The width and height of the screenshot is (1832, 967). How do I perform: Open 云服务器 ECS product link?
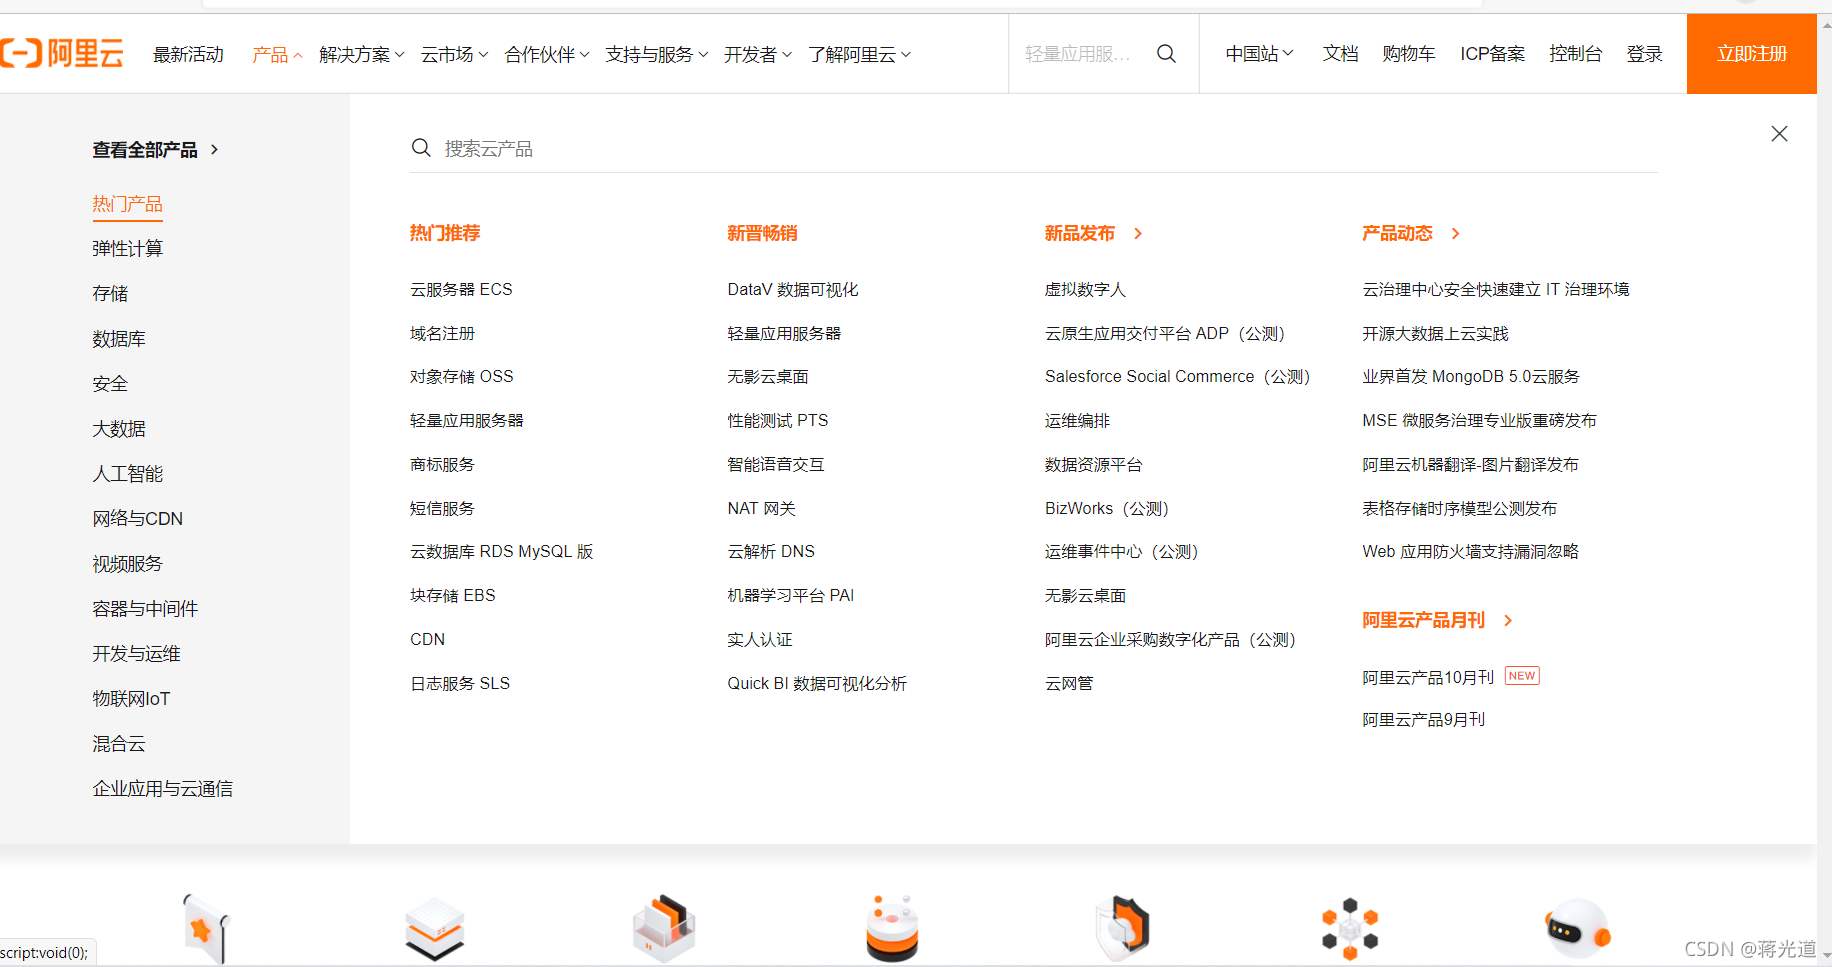pyautogui.click(x=461, y=289)
